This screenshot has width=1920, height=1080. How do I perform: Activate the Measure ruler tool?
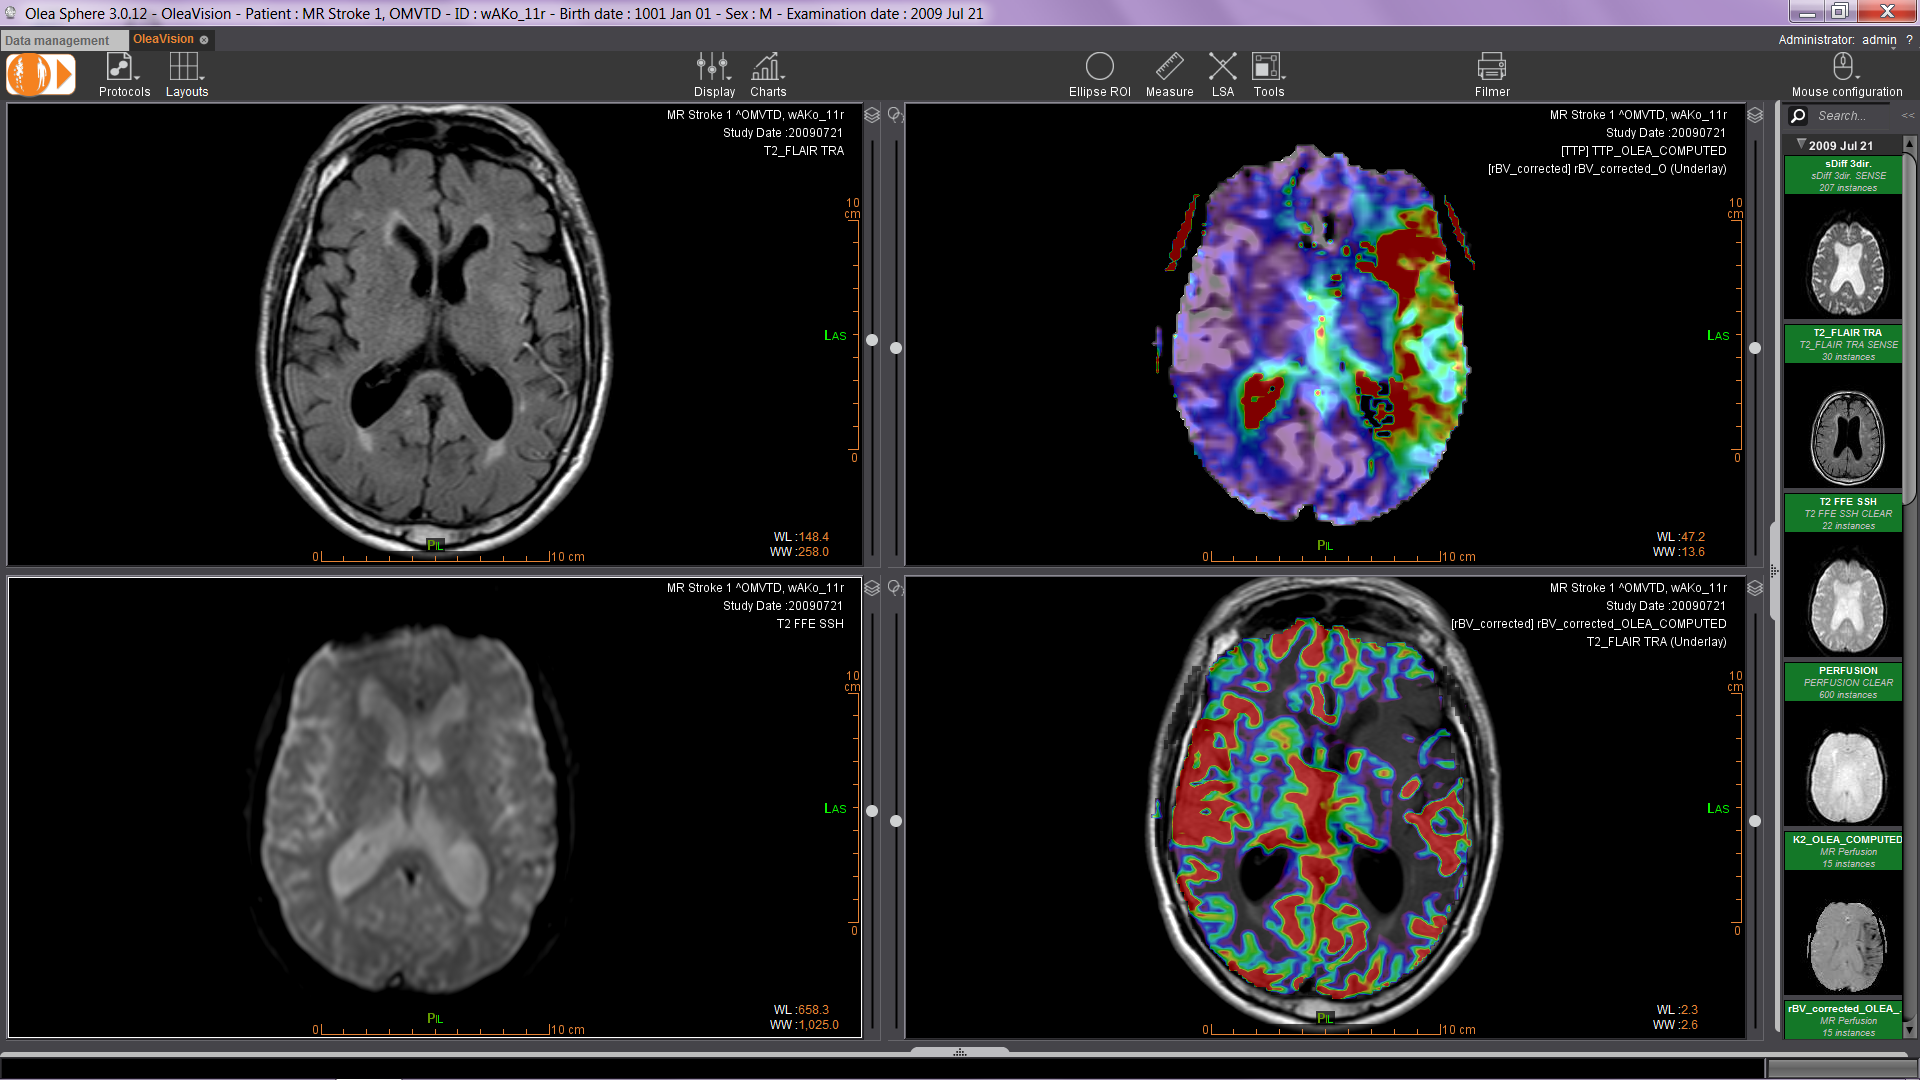click(1169, 67)
